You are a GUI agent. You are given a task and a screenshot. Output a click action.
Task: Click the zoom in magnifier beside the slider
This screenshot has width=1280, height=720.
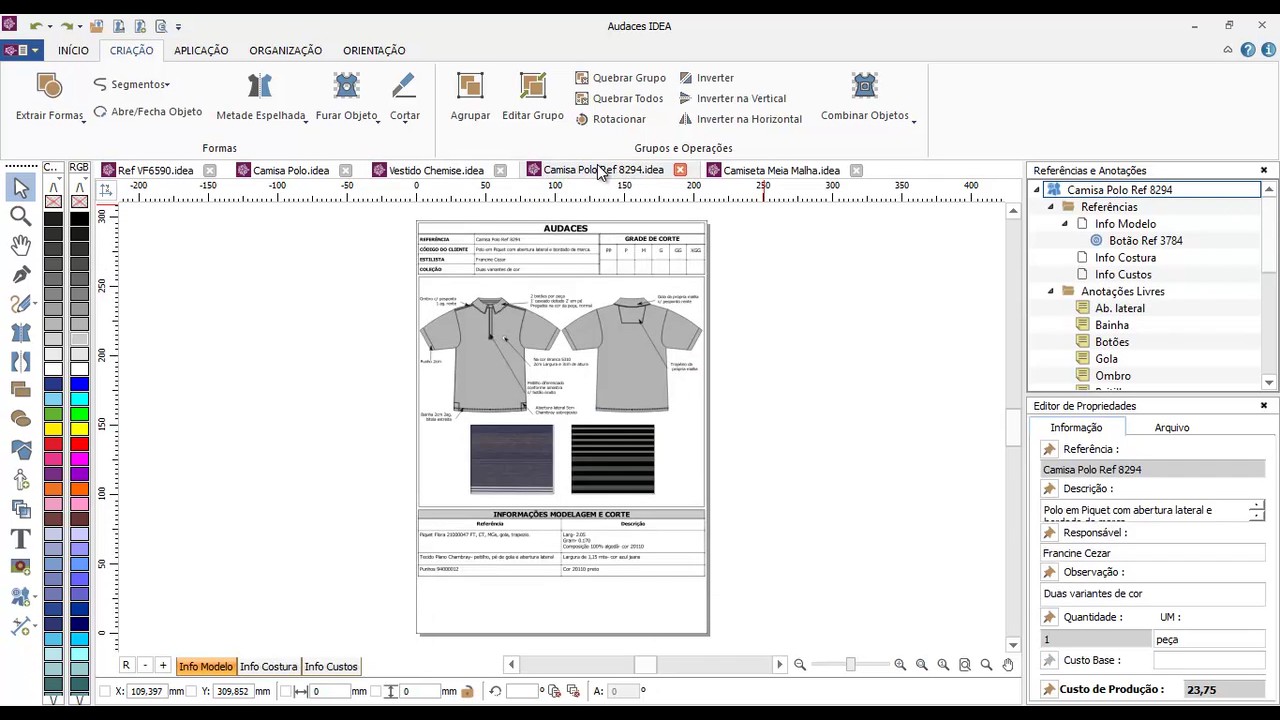900,665
